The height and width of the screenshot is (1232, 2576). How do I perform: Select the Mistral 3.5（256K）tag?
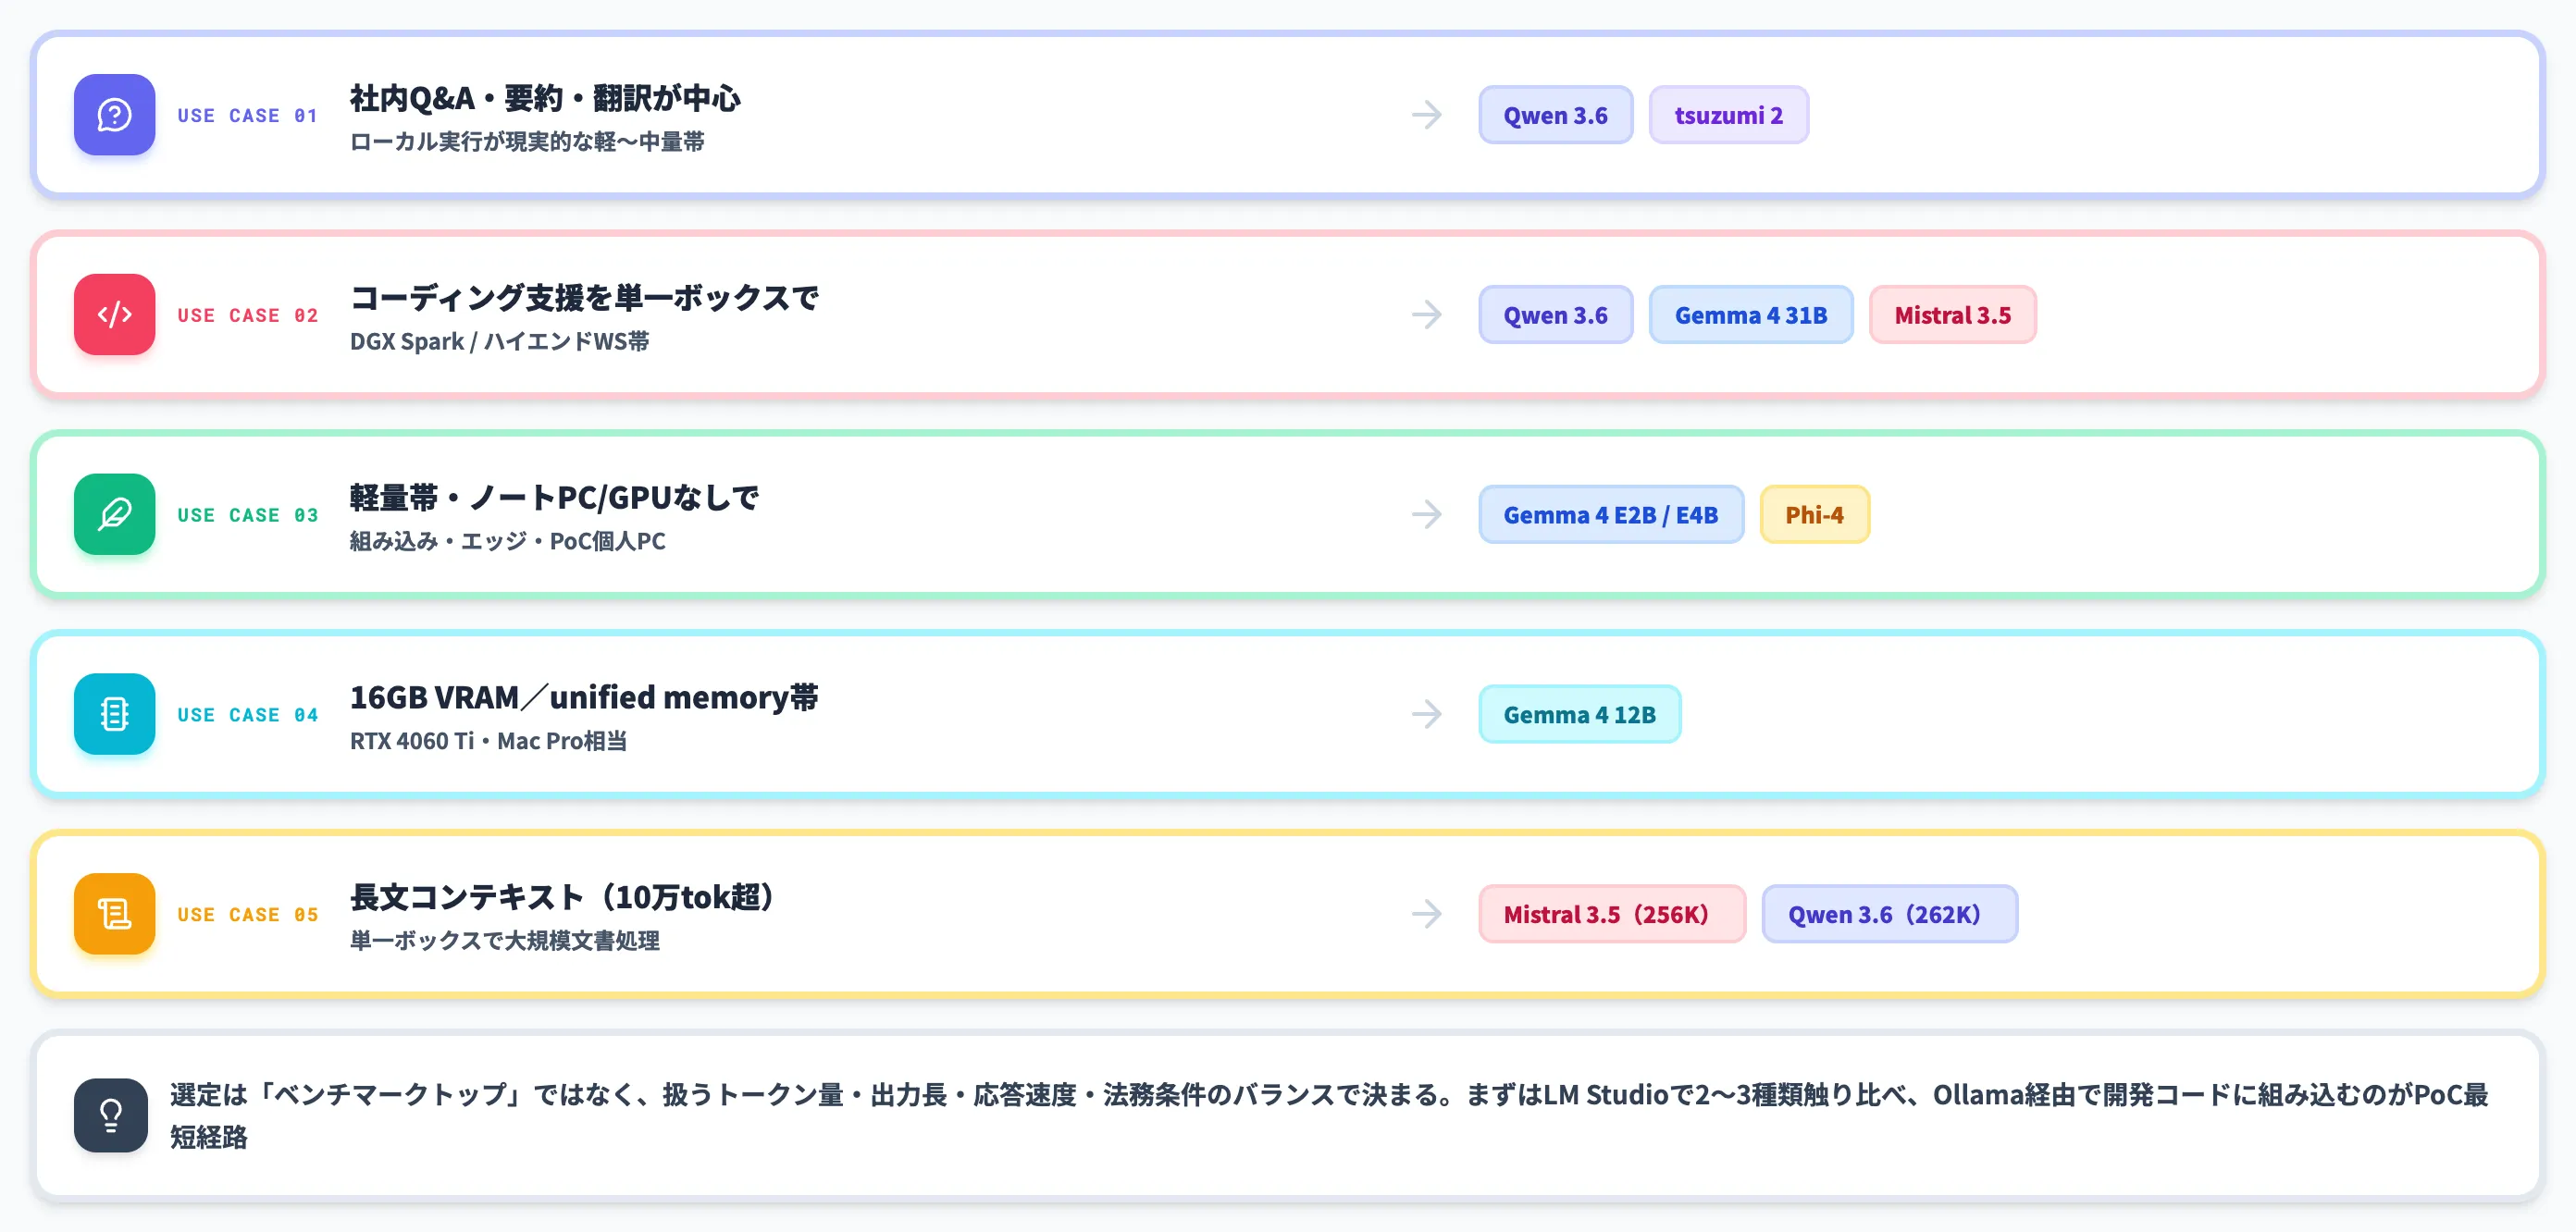[1612, 914]
